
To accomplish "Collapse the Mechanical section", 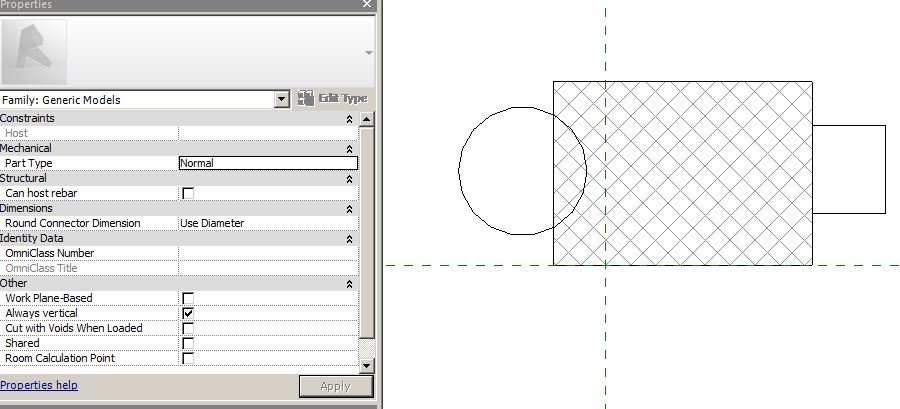I will pos(349,149).
